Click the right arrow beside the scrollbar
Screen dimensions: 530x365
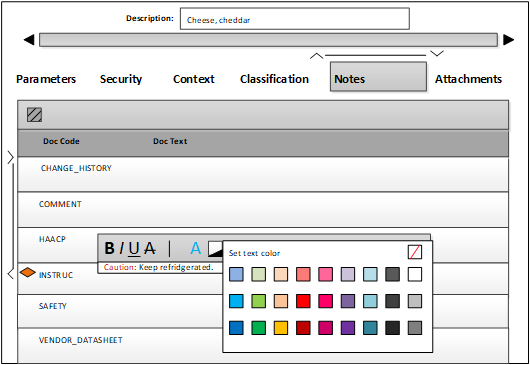[508, 40]
